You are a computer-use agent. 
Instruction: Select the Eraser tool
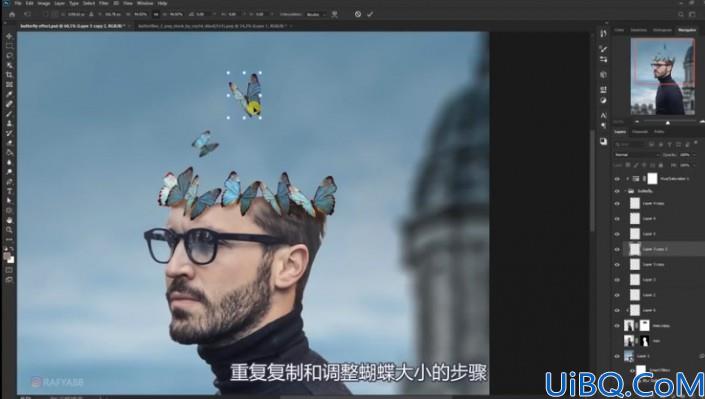click(9, 143)
